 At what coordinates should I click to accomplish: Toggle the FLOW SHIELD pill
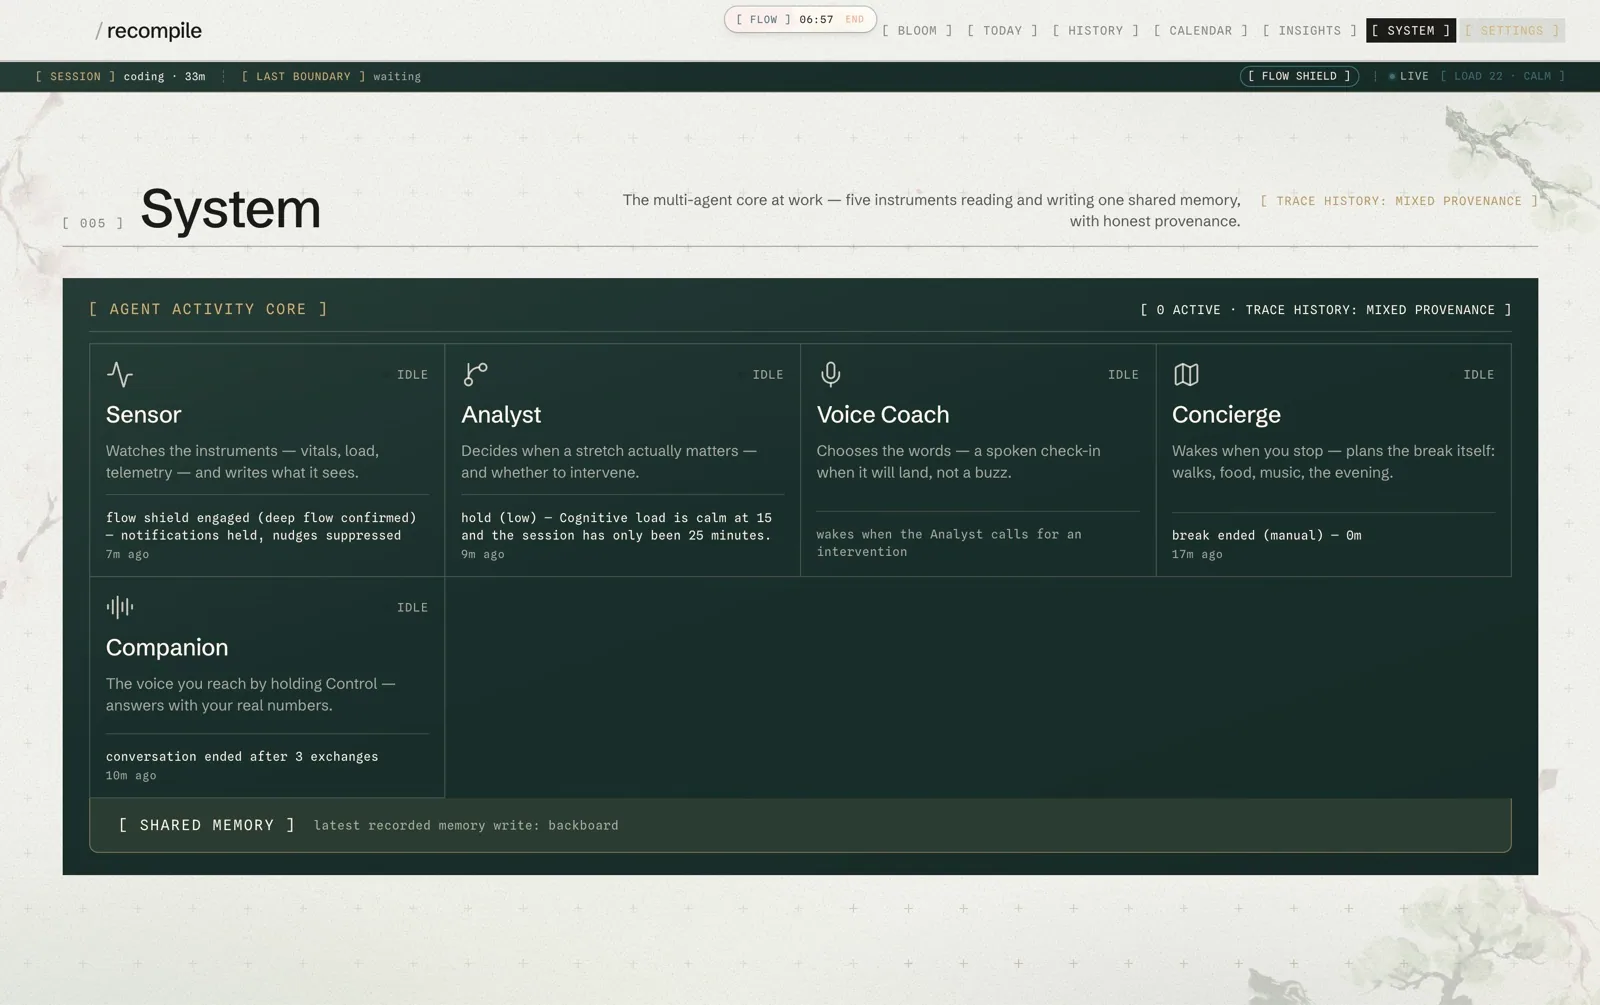coord(1299,76)
